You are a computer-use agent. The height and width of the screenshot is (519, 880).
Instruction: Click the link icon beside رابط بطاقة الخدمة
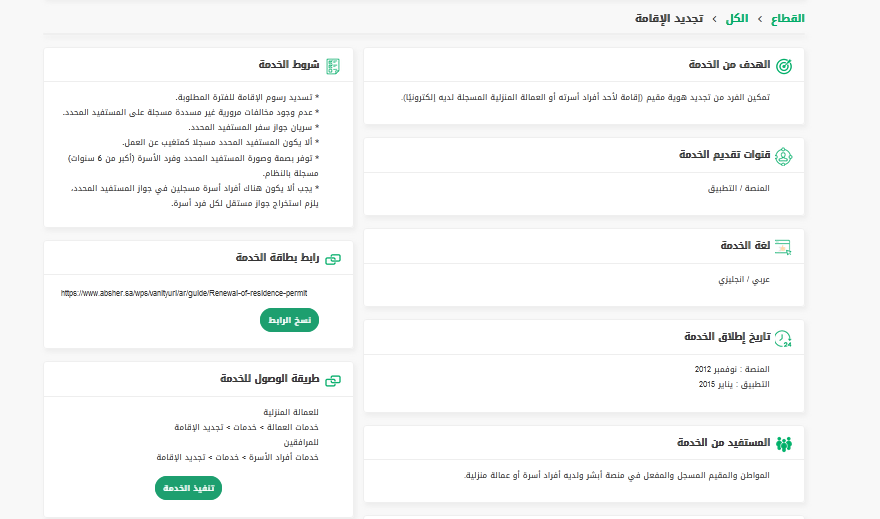tap(333, 258)
